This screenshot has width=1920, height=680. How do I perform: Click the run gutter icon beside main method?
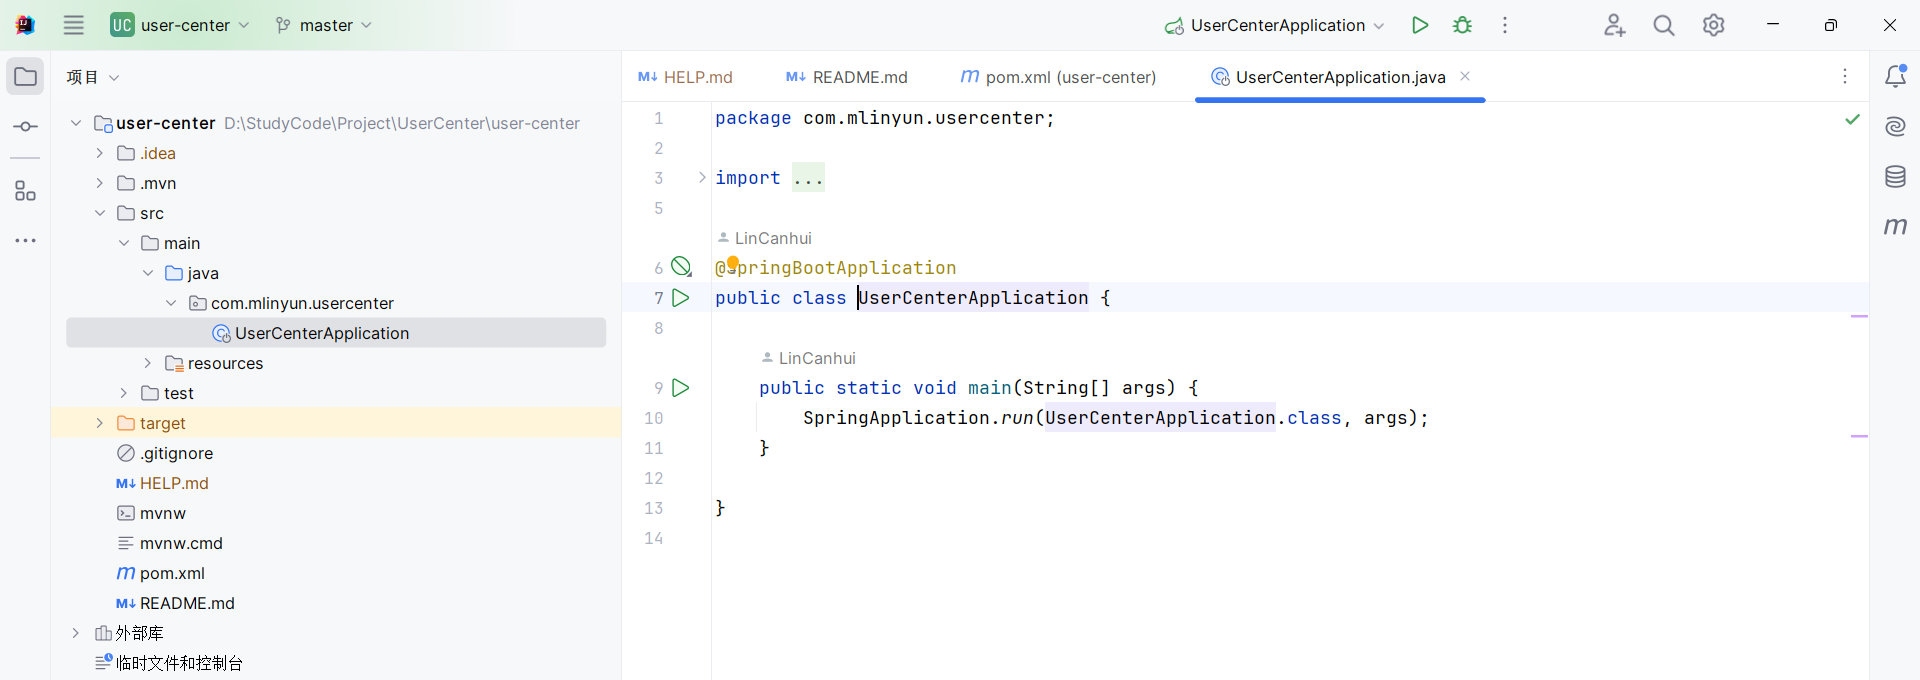681,388
